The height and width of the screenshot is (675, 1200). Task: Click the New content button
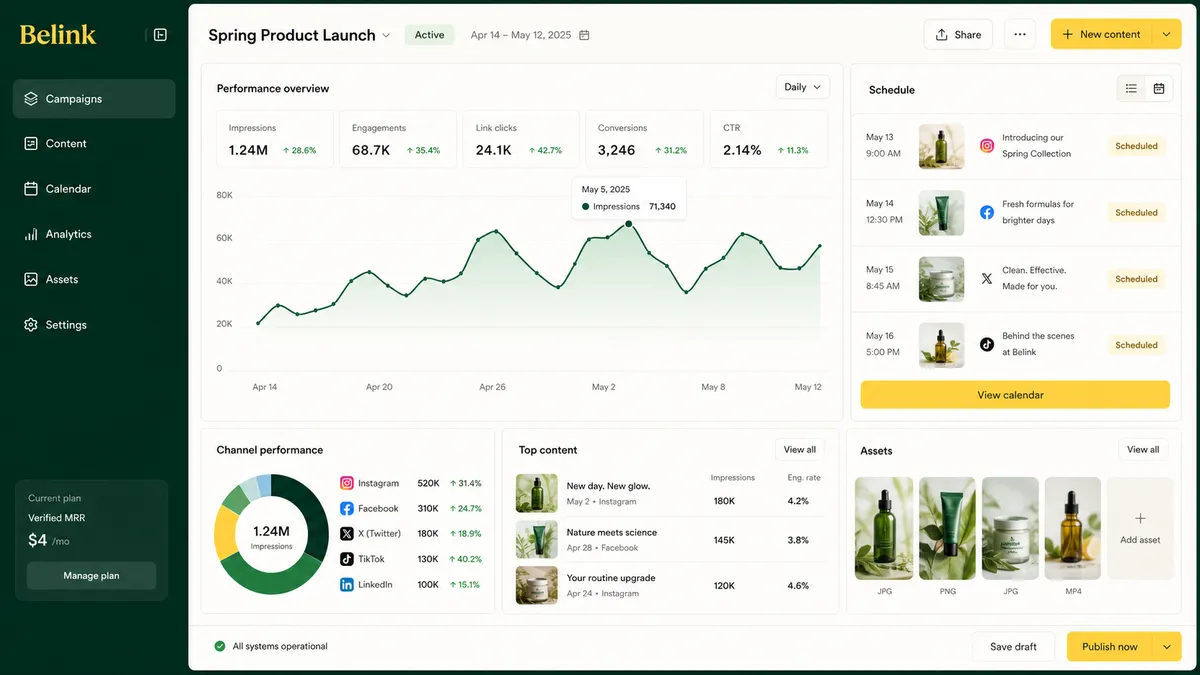[x=1101, y=34]
